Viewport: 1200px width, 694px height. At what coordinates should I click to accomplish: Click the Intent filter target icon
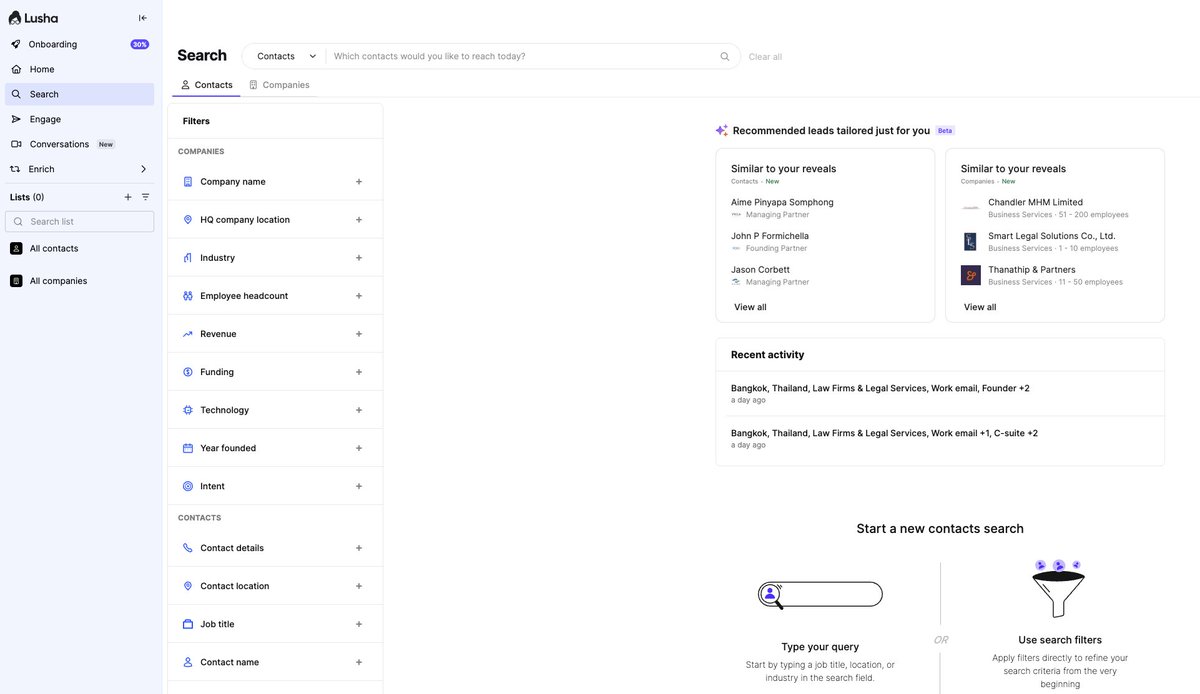188,486
